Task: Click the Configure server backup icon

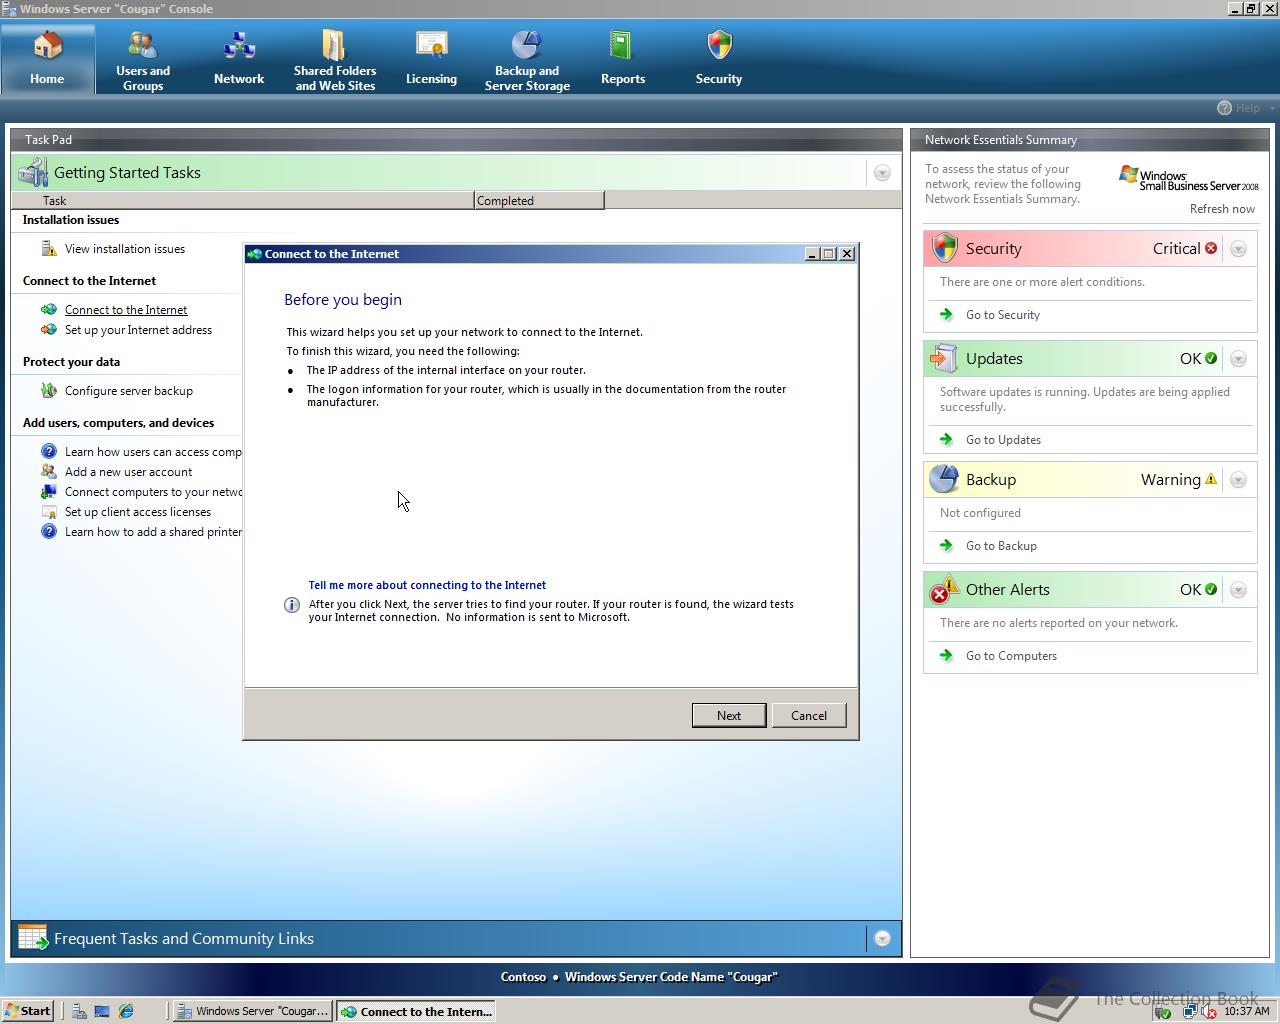Action: tap(49, 391)
